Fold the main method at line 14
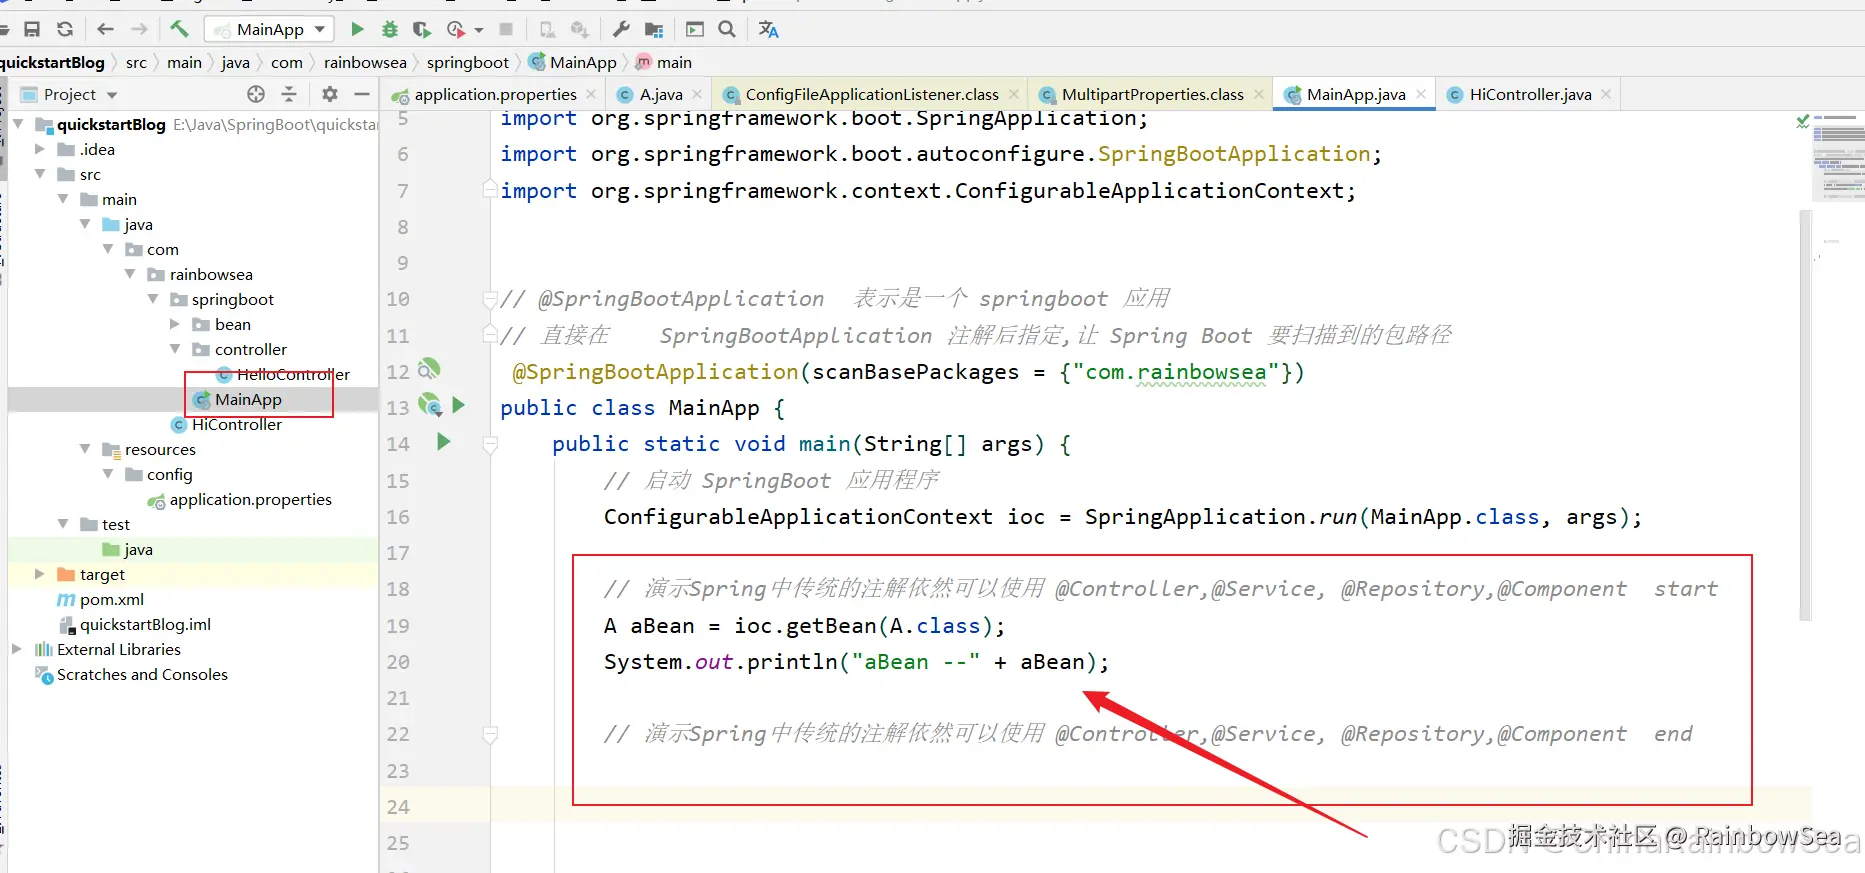The image size is (1865, 873). pyautogui.click(x=490, y=444)
